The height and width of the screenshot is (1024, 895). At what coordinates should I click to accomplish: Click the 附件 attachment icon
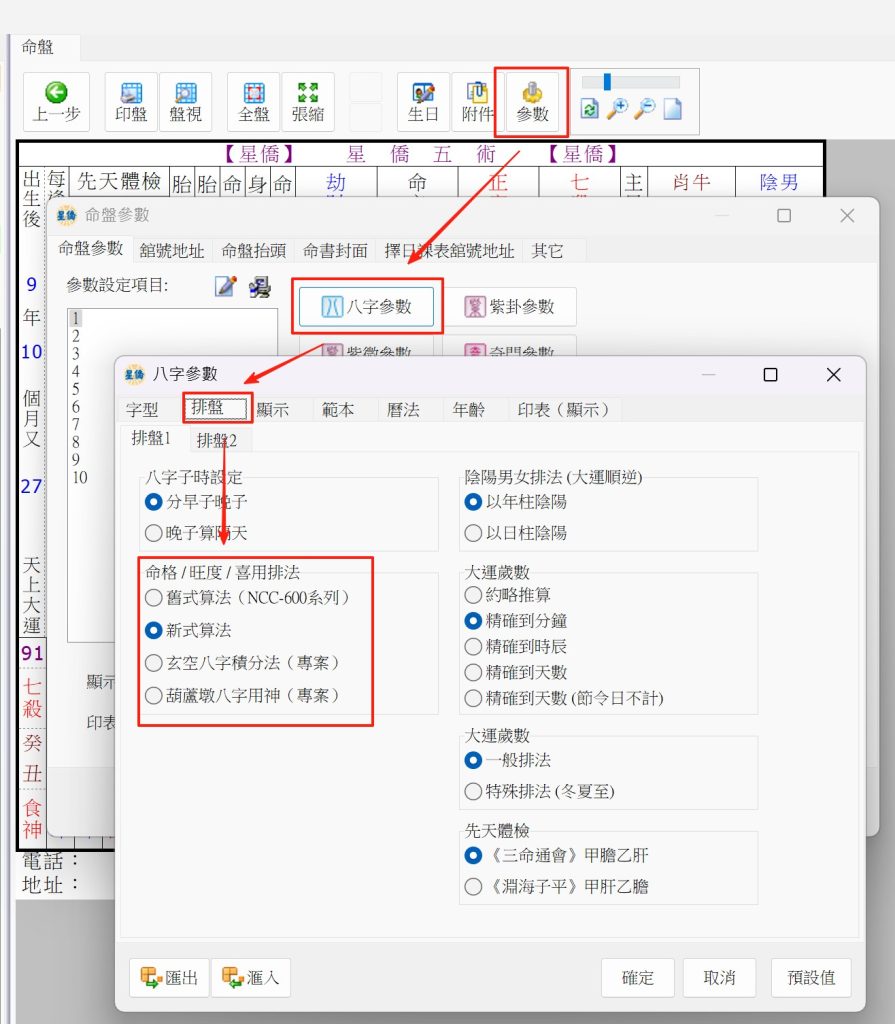477,102
